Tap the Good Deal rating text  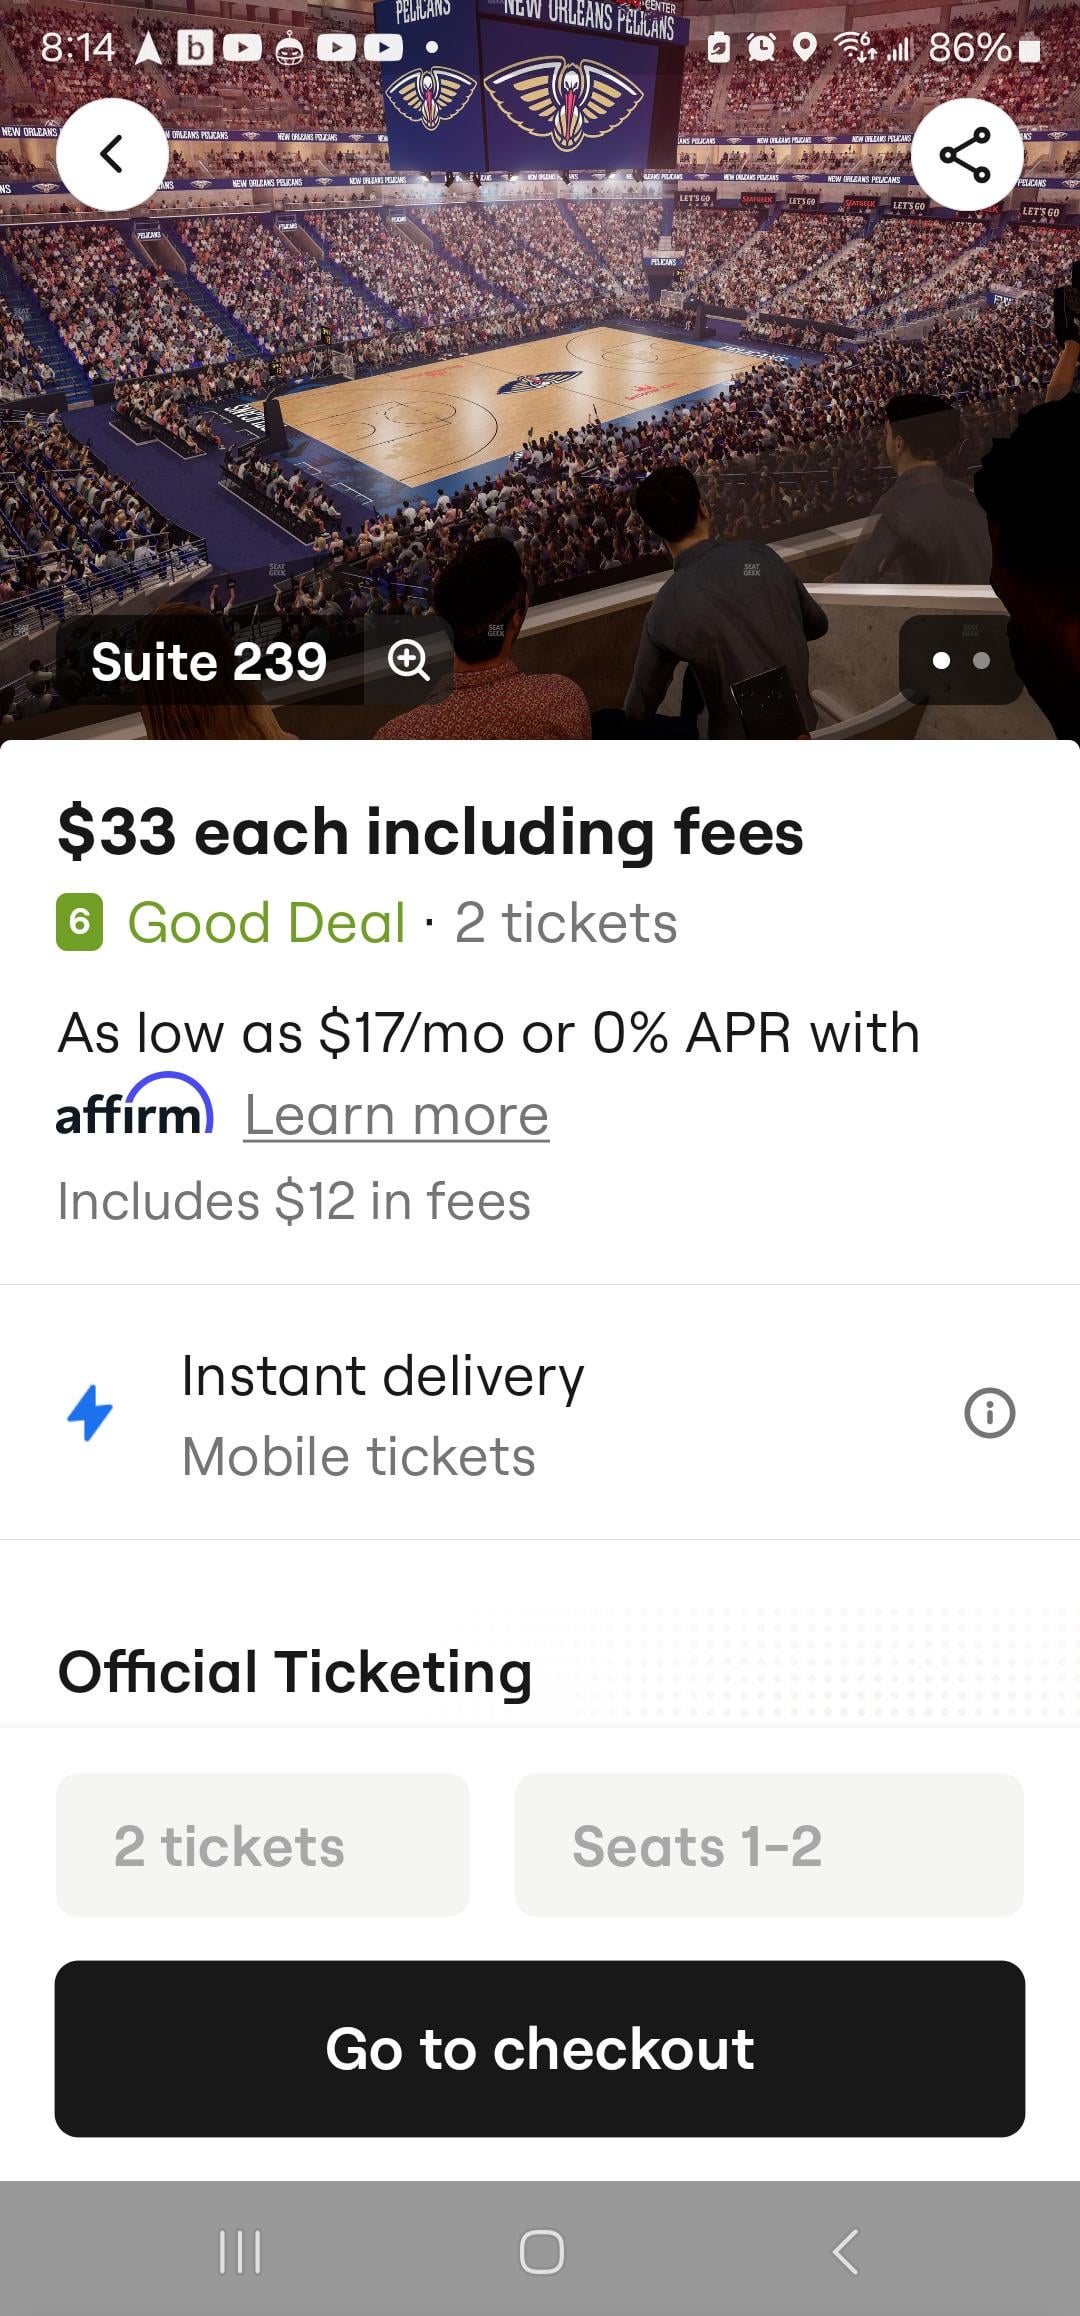266,922
